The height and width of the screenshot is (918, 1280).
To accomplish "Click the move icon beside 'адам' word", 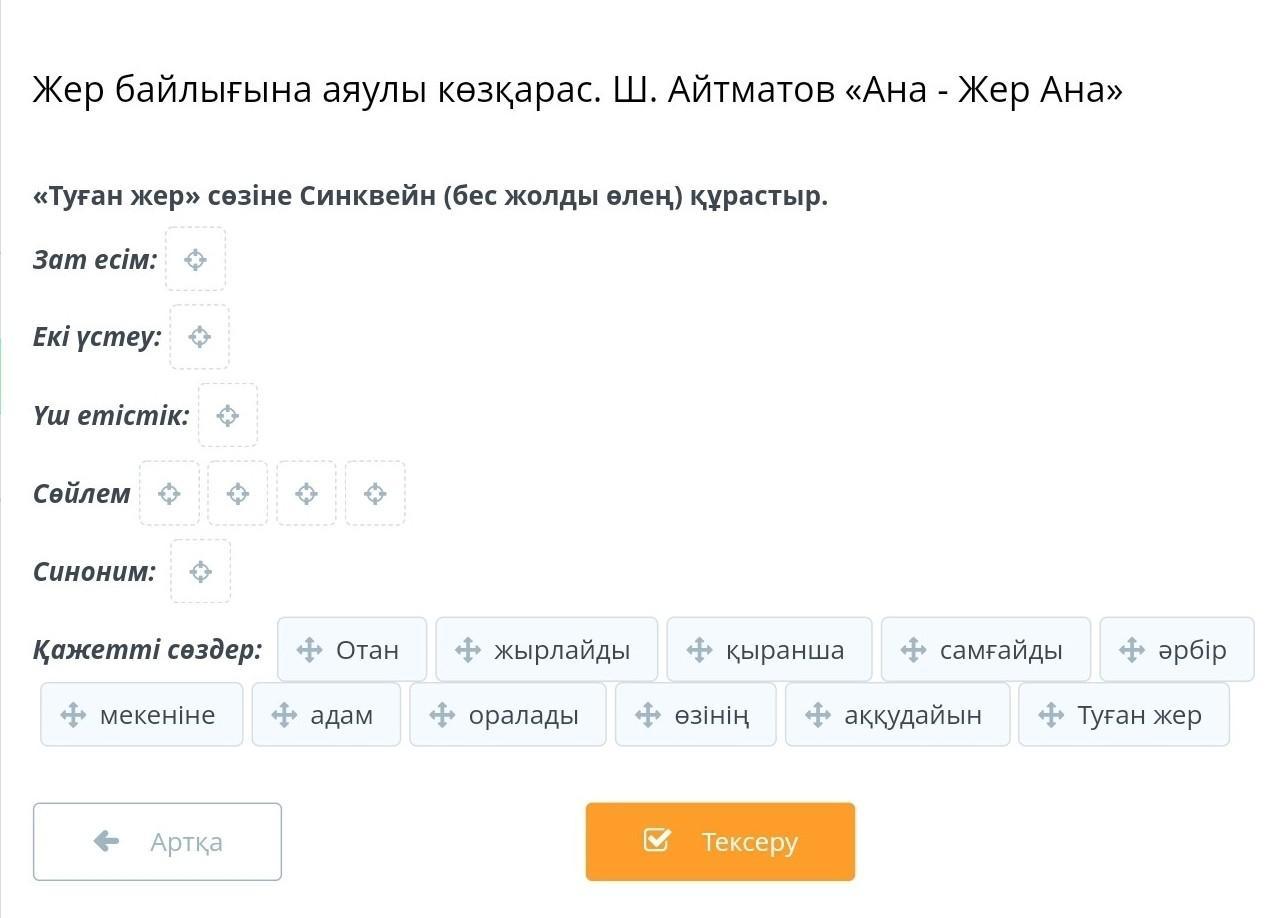I will pyautogui.click(x=285, y=715).
